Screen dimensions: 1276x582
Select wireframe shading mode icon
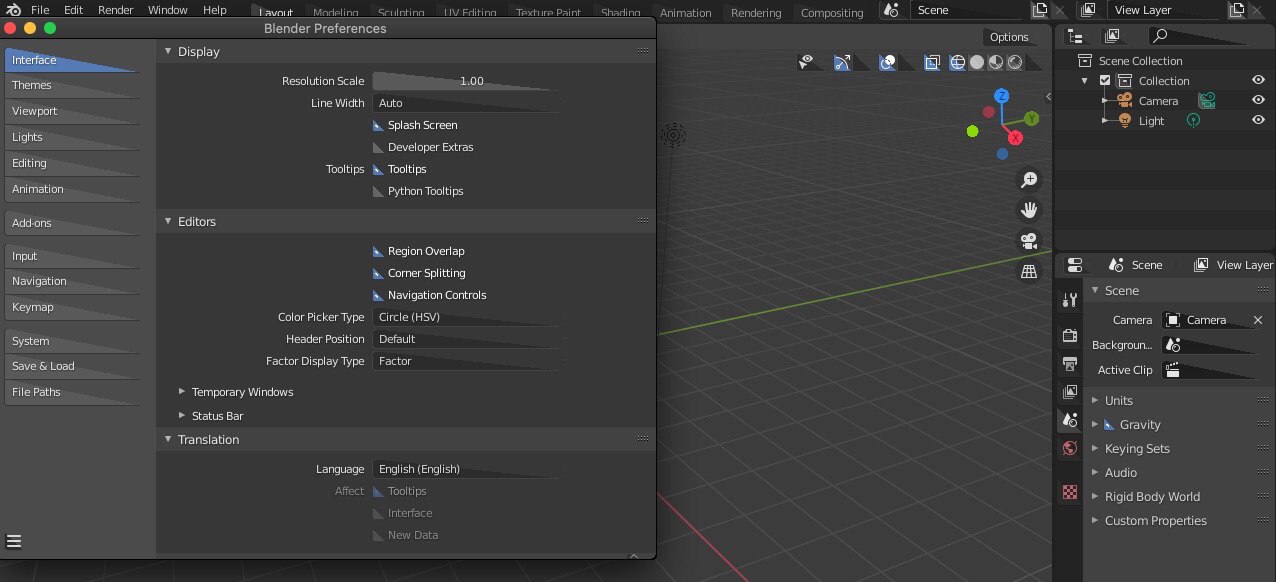957,62
